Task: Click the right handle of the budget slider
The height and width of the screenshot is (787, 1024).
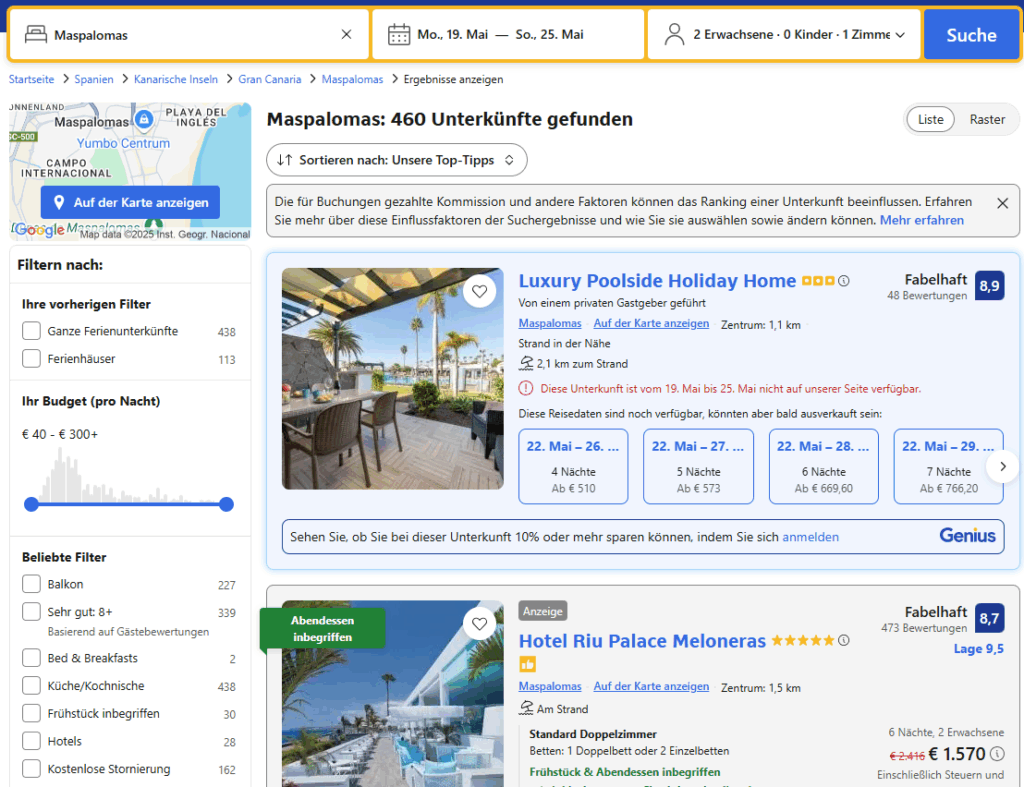Action: [226, 504]
